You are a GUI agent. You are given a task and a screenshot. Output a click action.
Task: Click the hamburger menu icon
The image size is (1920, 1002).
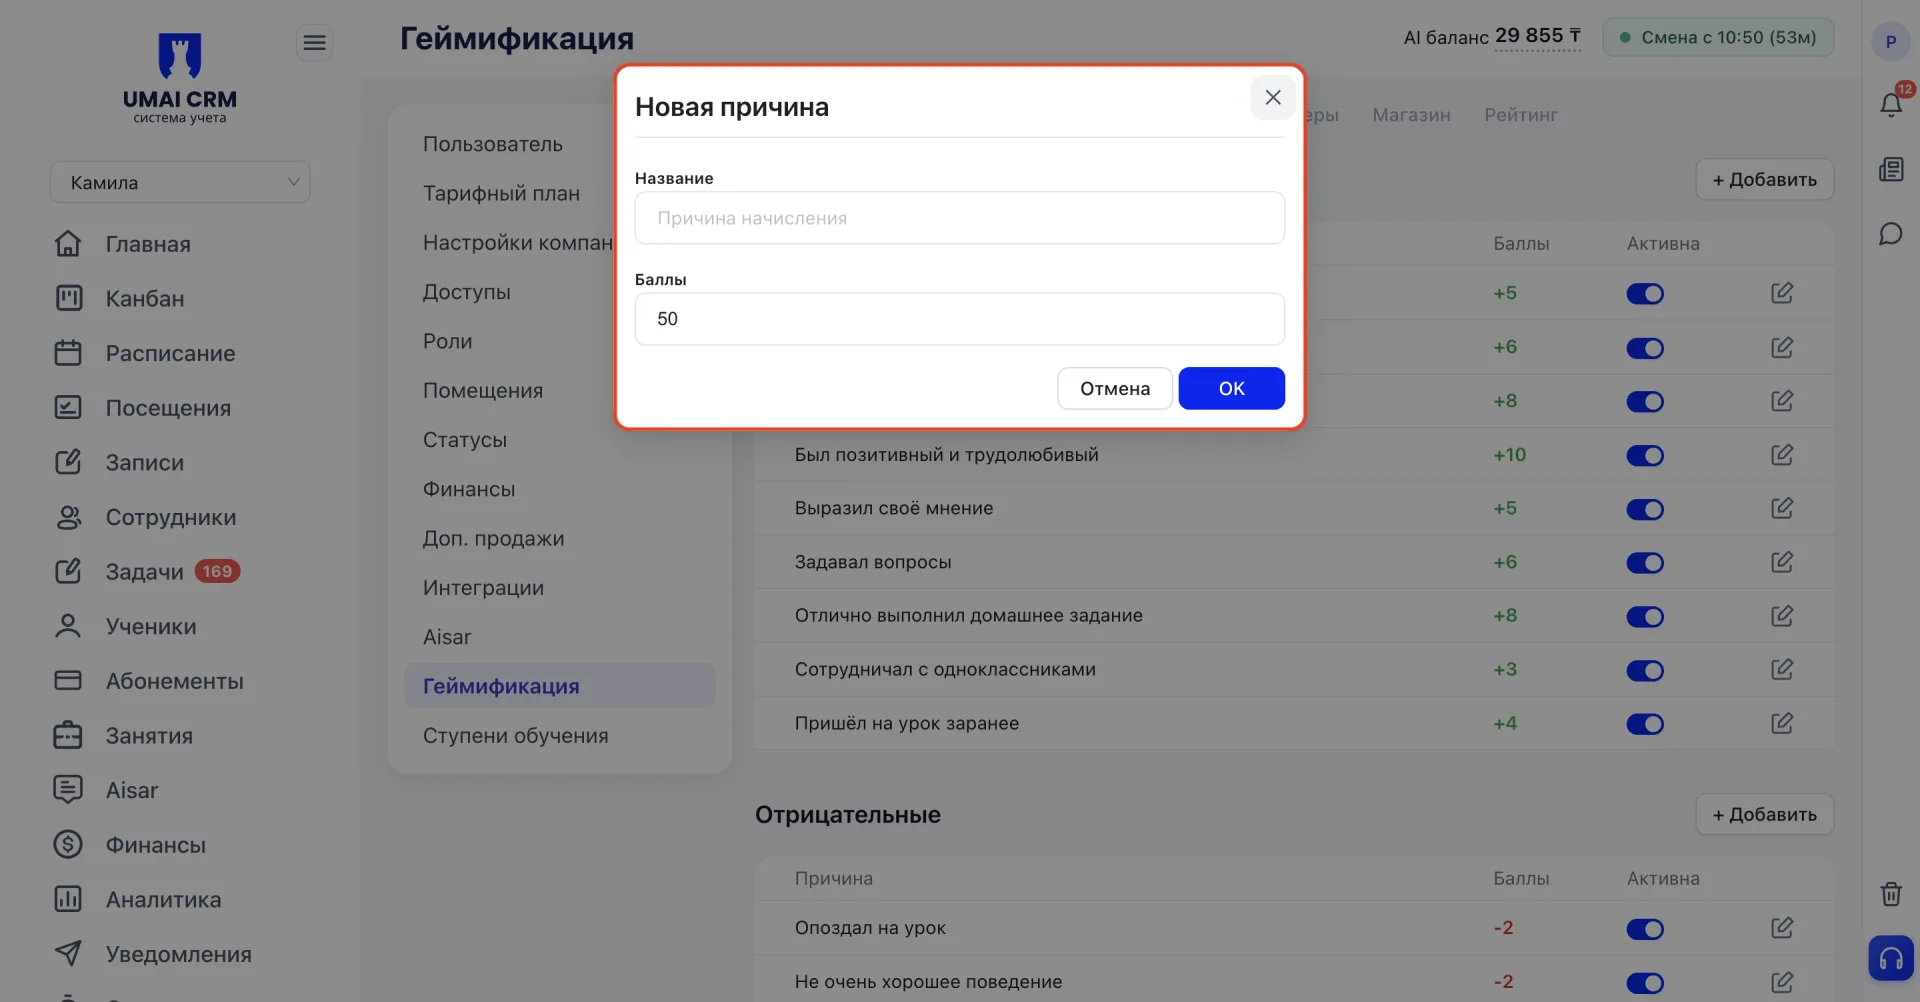click(x=315, y=42)
